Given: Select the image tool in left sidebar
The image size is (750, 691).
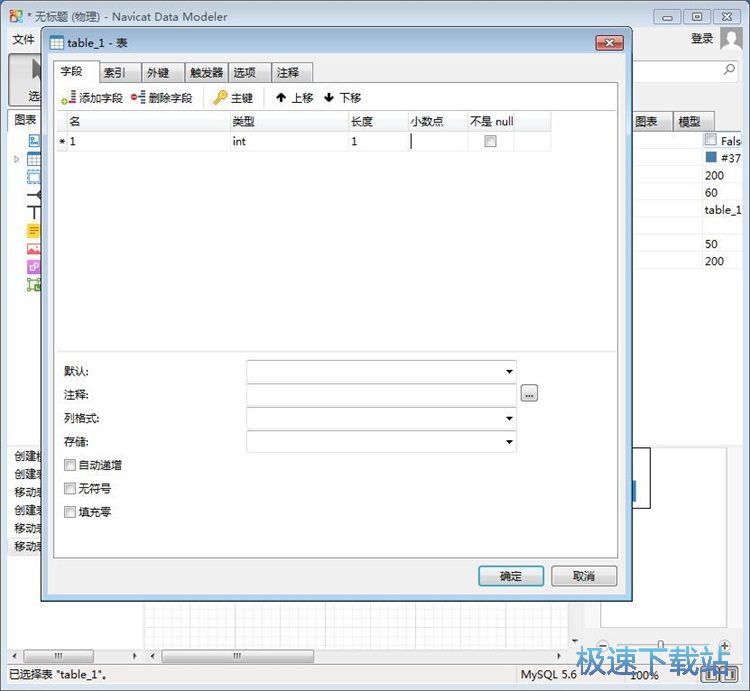Looking at the screenshot, I should [33, 249].
